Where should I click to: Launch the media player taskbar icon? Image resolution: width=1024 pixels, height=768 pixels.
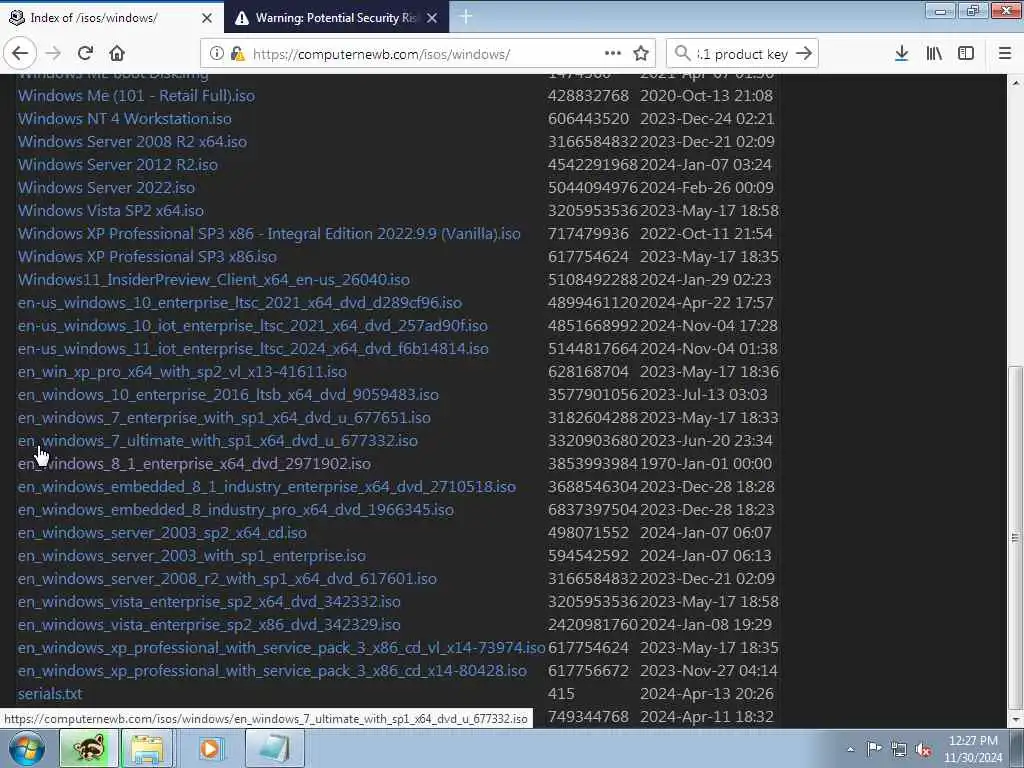tap(210, 748)
